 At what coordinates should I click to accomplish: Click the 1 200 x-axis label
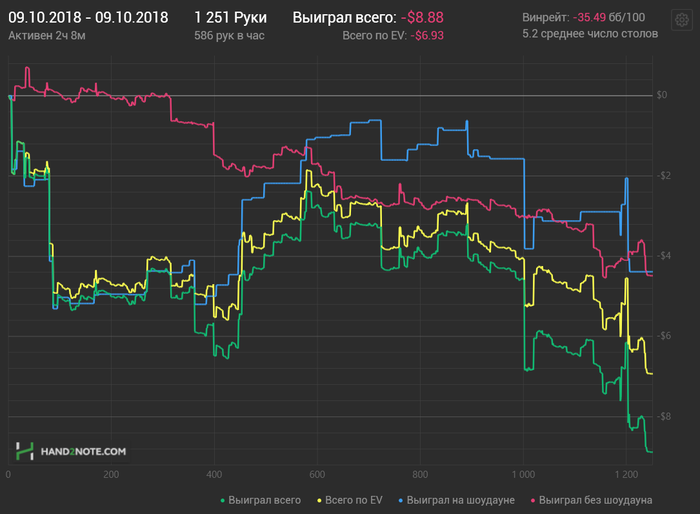tap(626, 475)
